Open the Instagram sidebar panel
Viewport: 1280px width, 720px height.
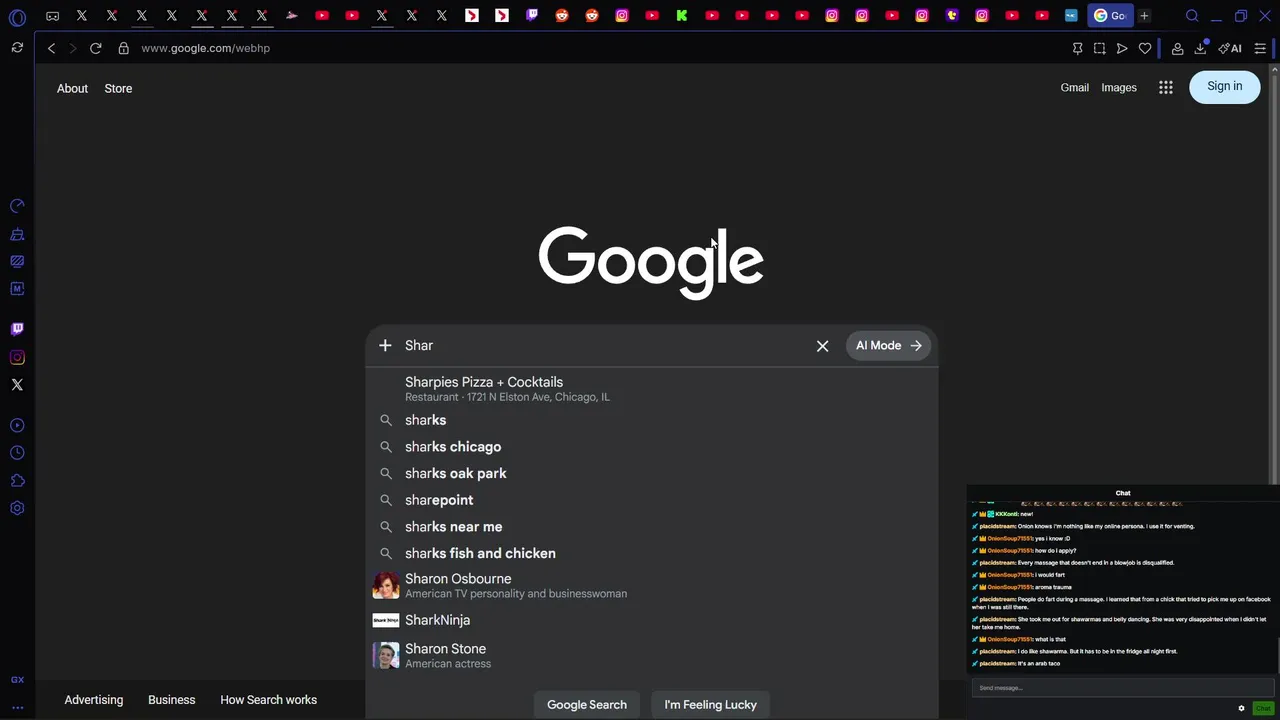(x=17, y=357)
